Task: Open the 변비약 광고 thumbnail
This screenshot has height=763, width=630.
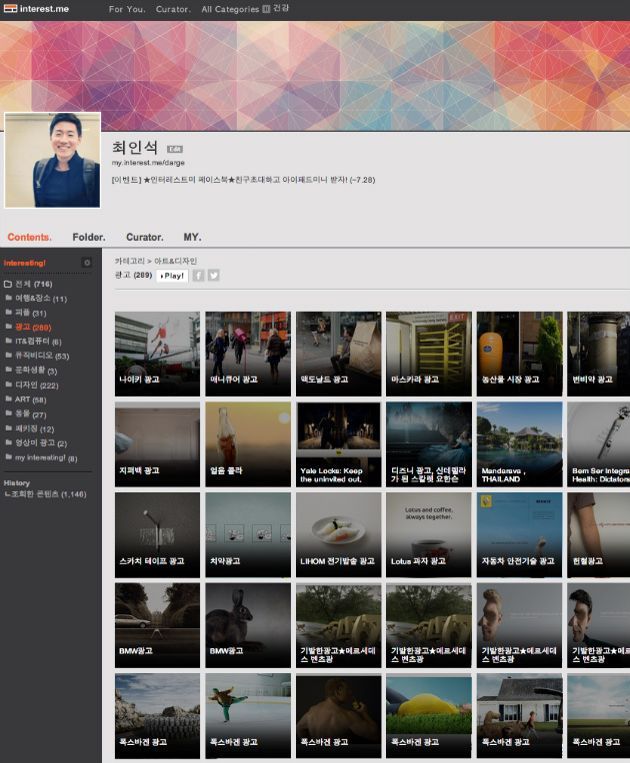Action: click(x=598, y=354)
